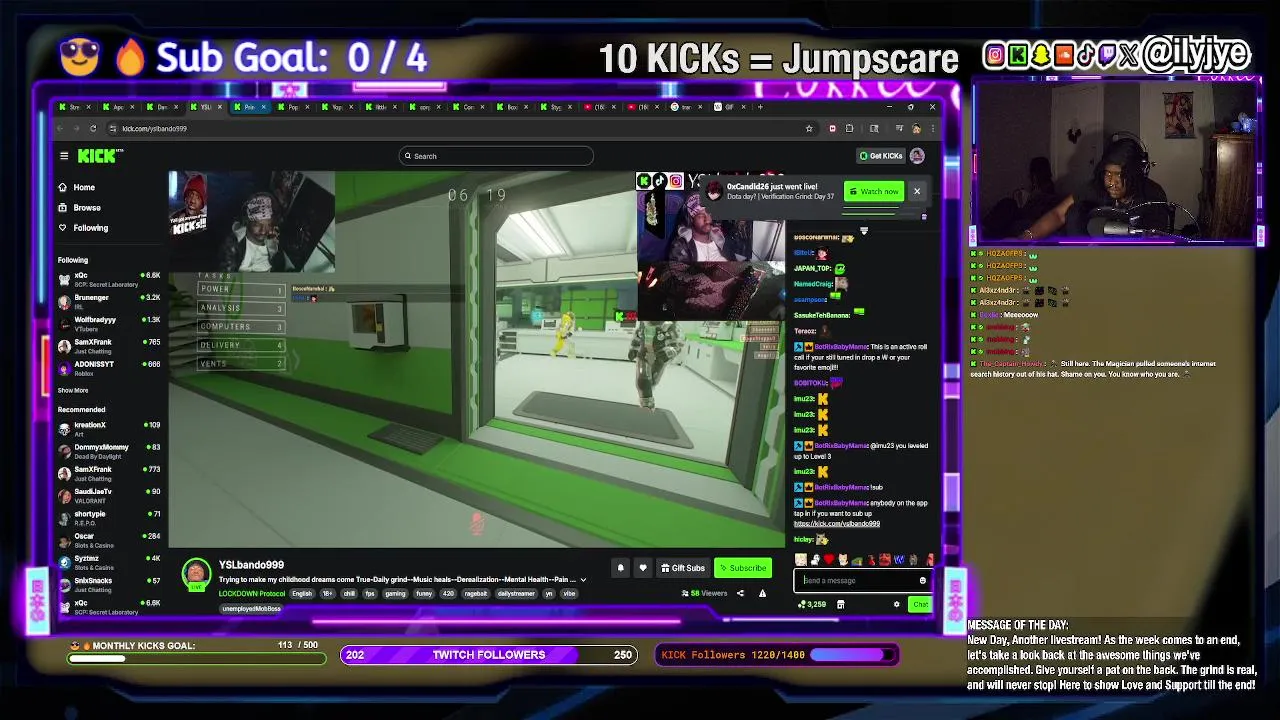Click the share stream icon
The height and width of the screenshot is (720, 1280).
(x=740, y=593)
